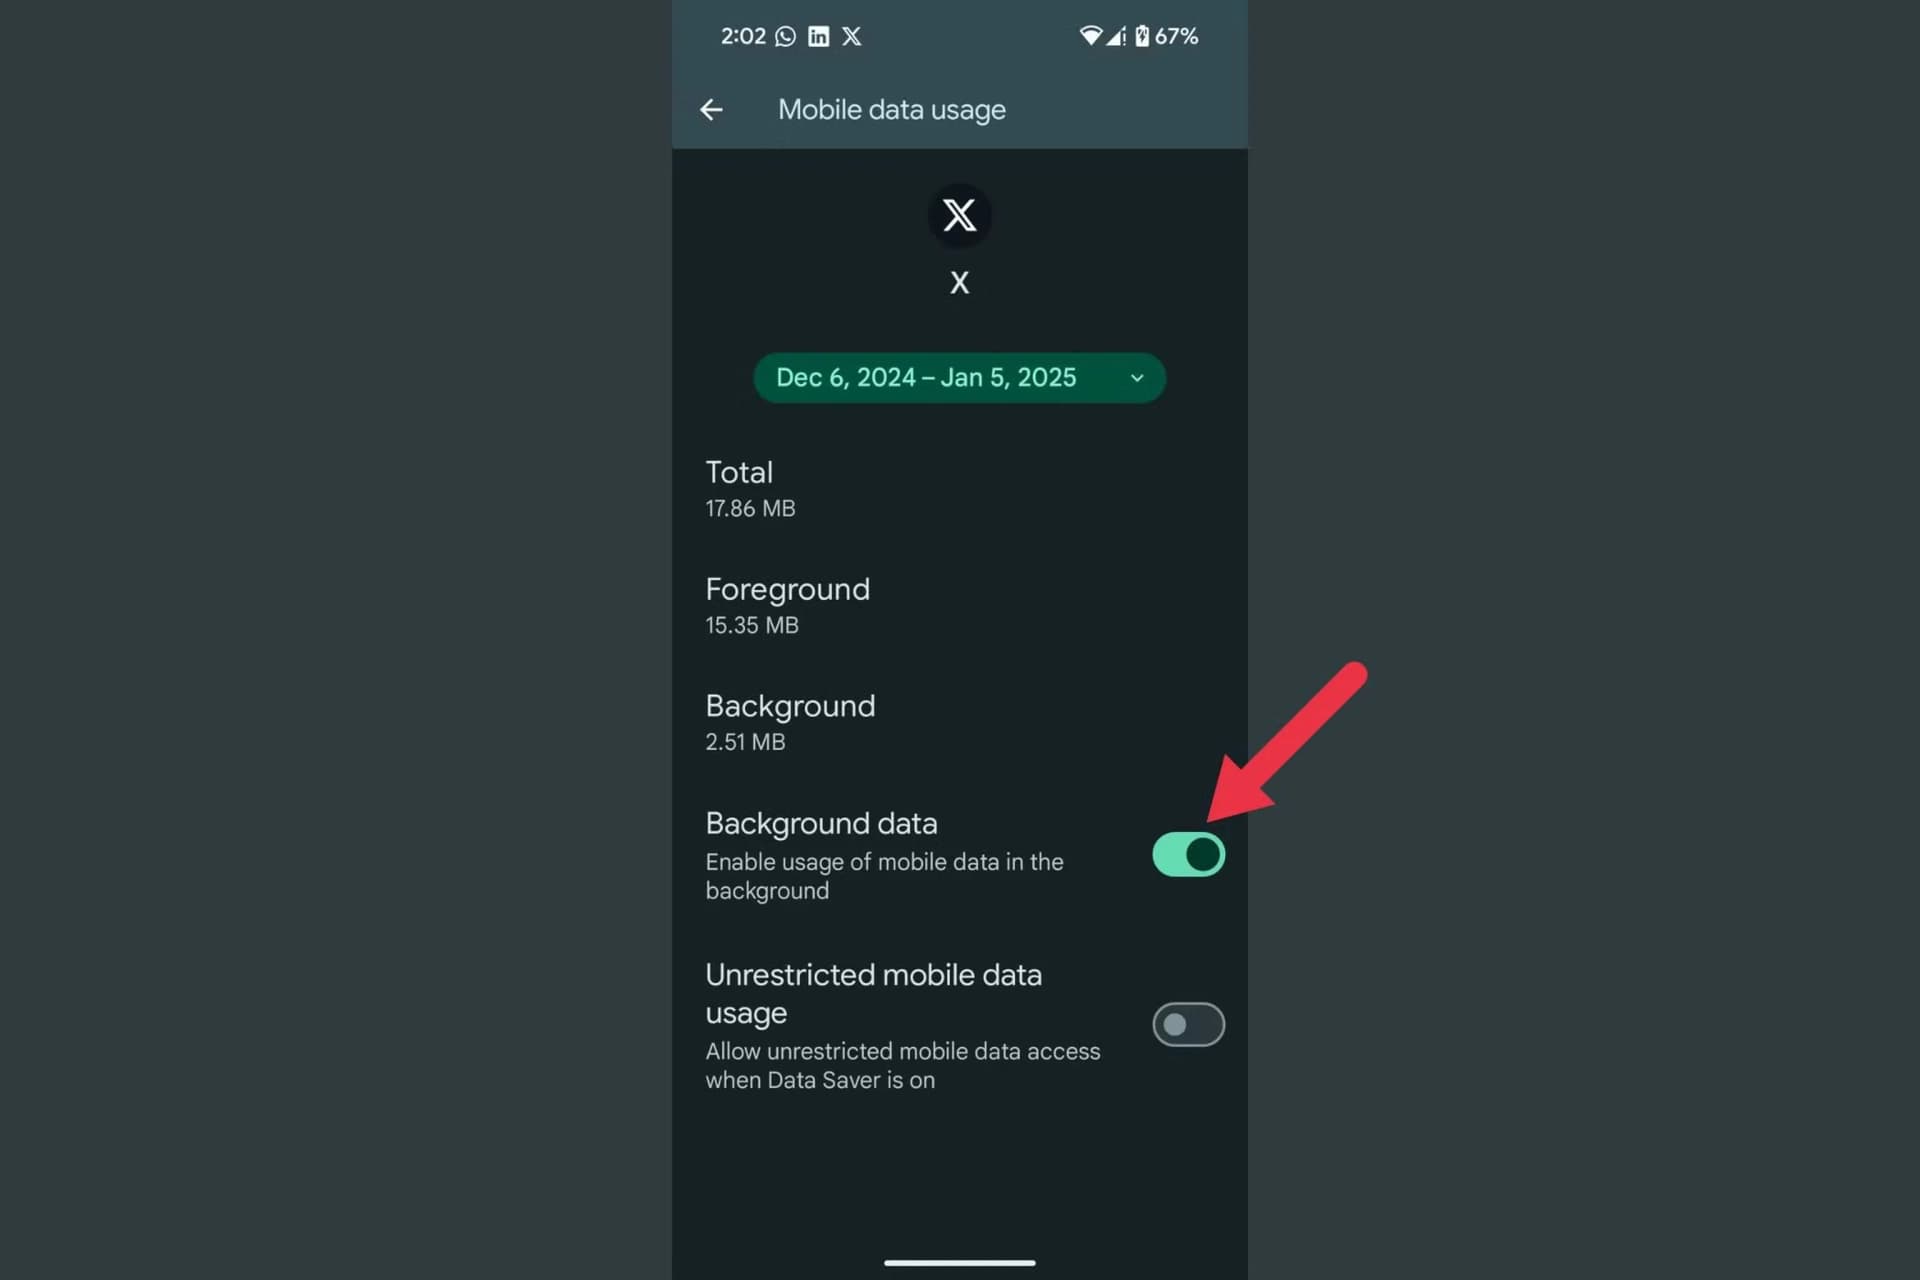The height and width of the screenshot is (1280, 1920).
Task: Tap the back arrow in header
Action: coord(711,110)
